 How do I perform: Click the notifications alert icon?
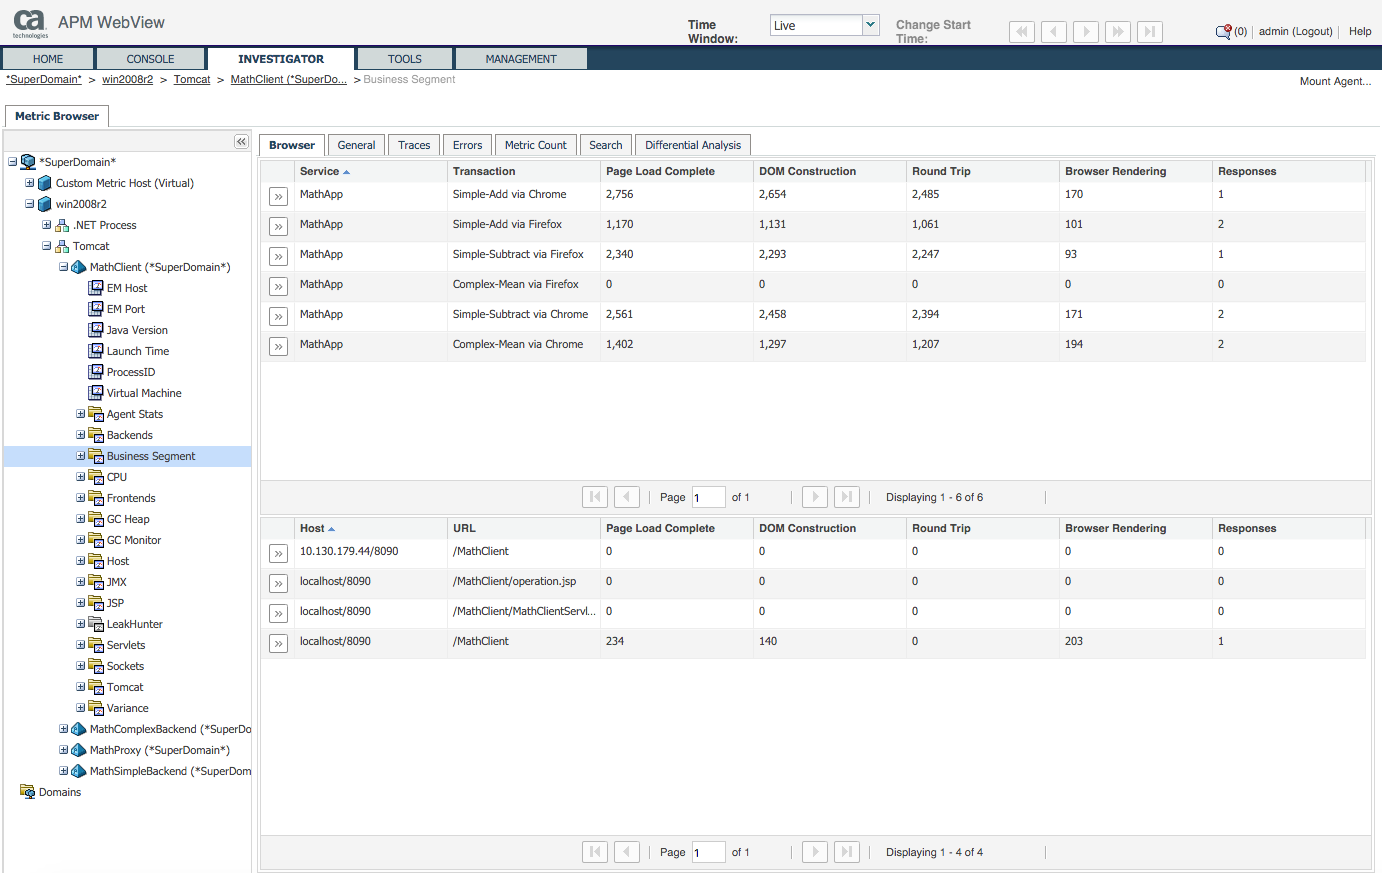pyautogui.click(x=1223, y=32)
